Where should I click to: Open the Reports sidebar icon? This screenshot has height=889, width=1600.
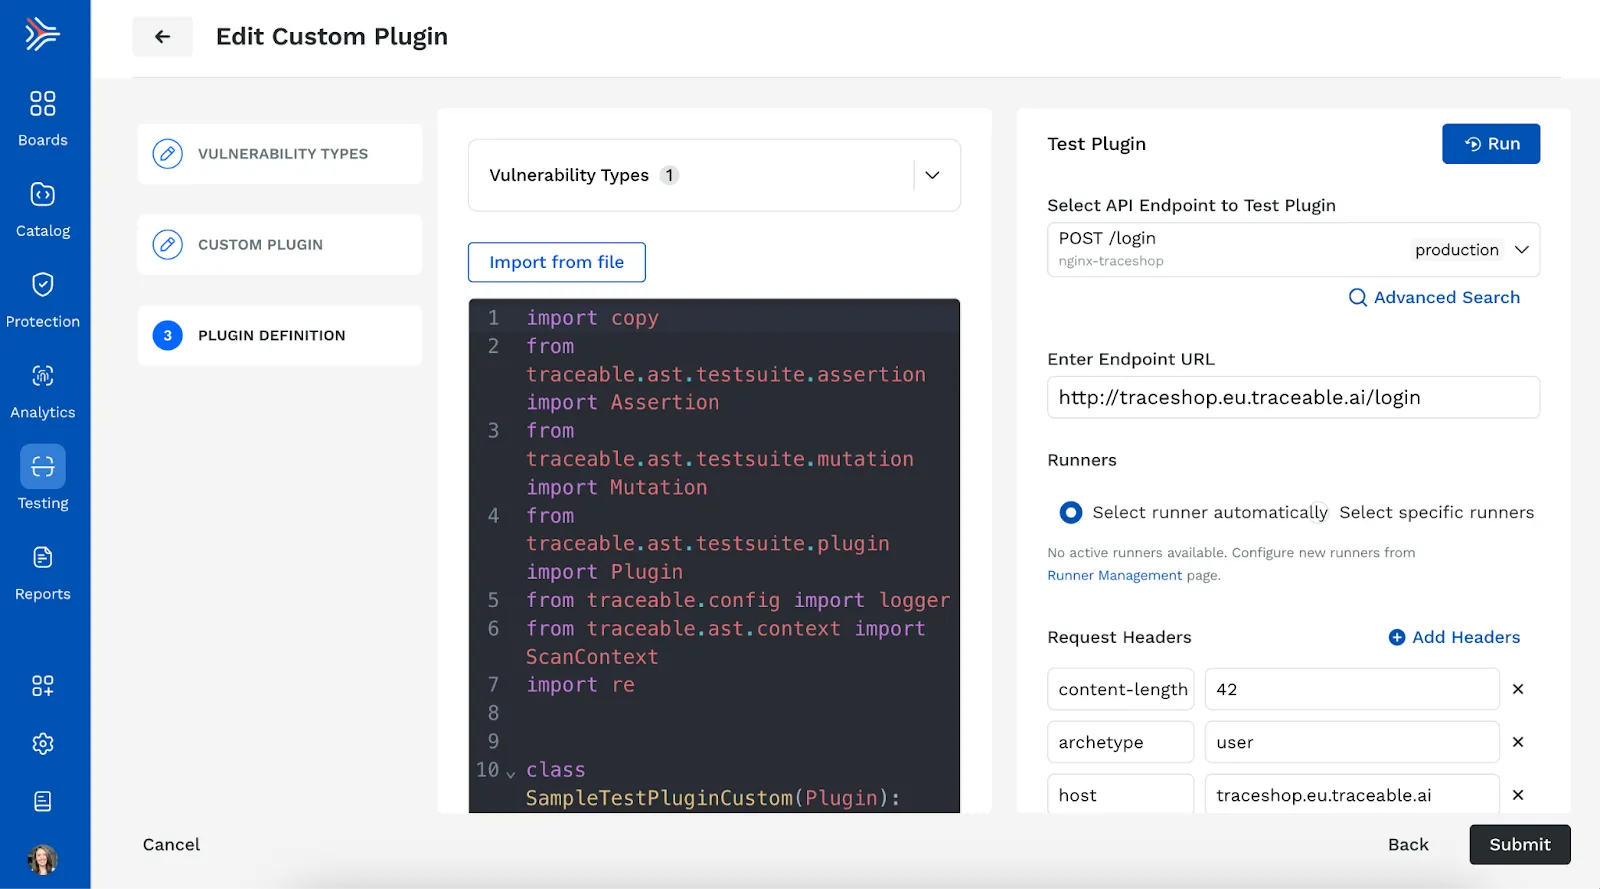tap(43, 557)
